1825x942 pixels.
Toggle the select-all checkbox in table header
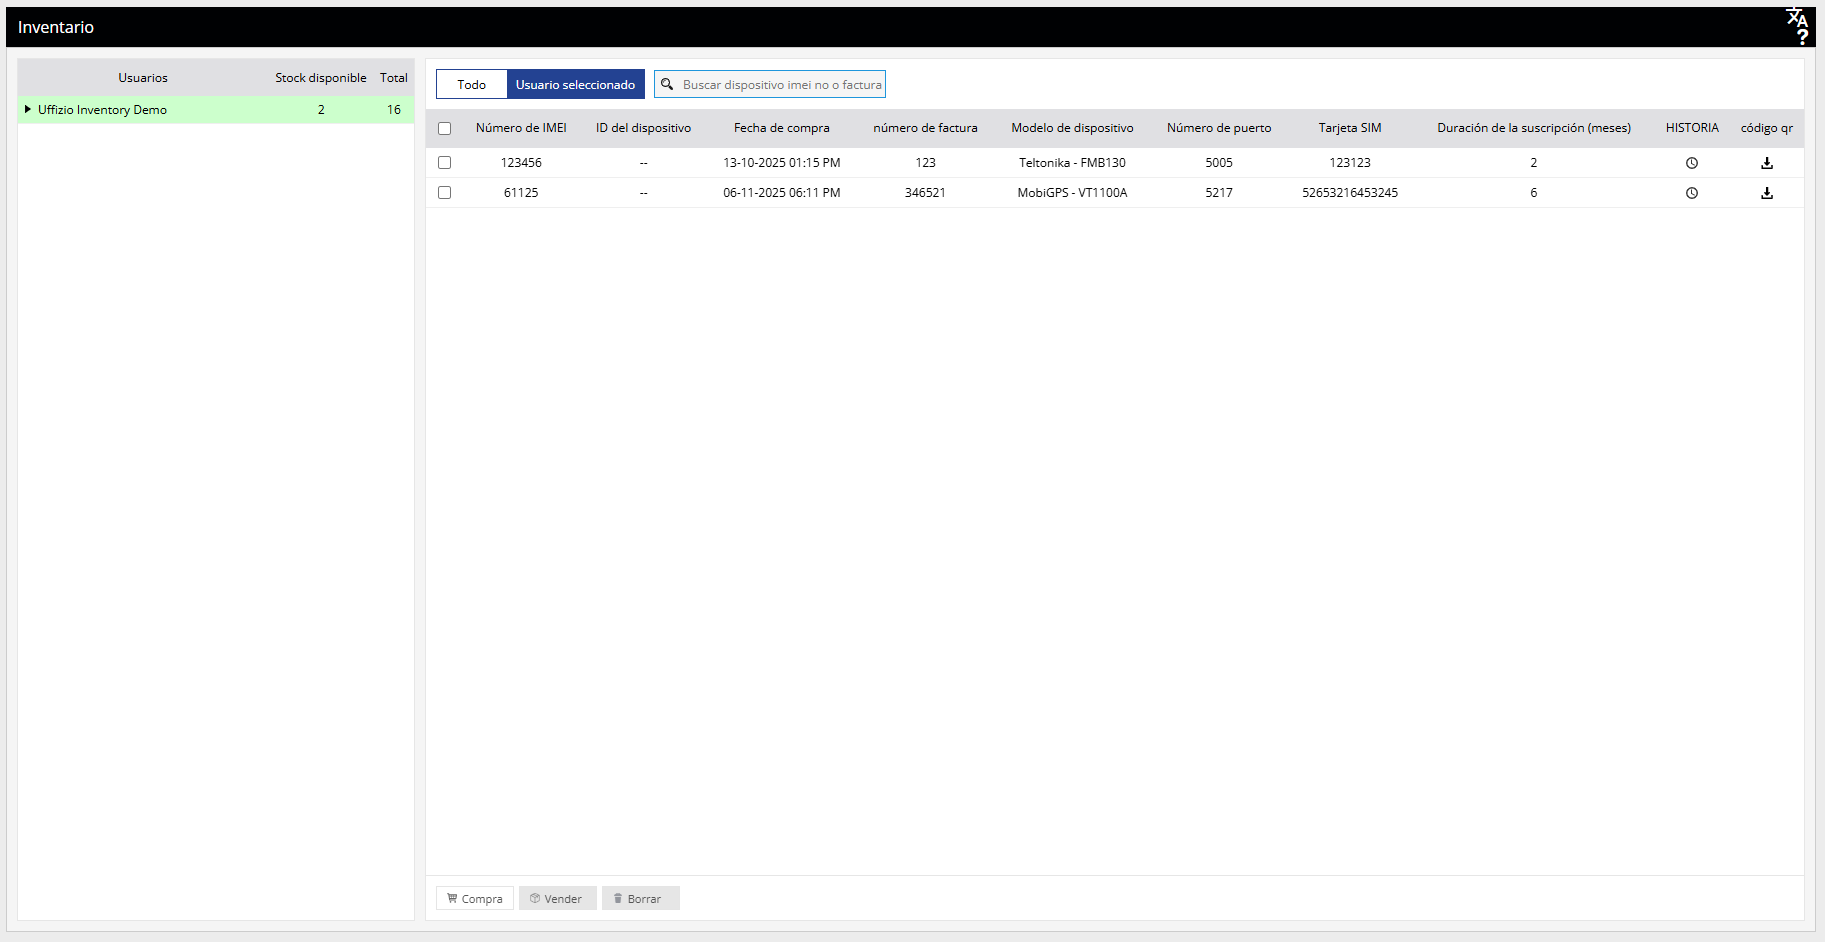click(445, 129)
